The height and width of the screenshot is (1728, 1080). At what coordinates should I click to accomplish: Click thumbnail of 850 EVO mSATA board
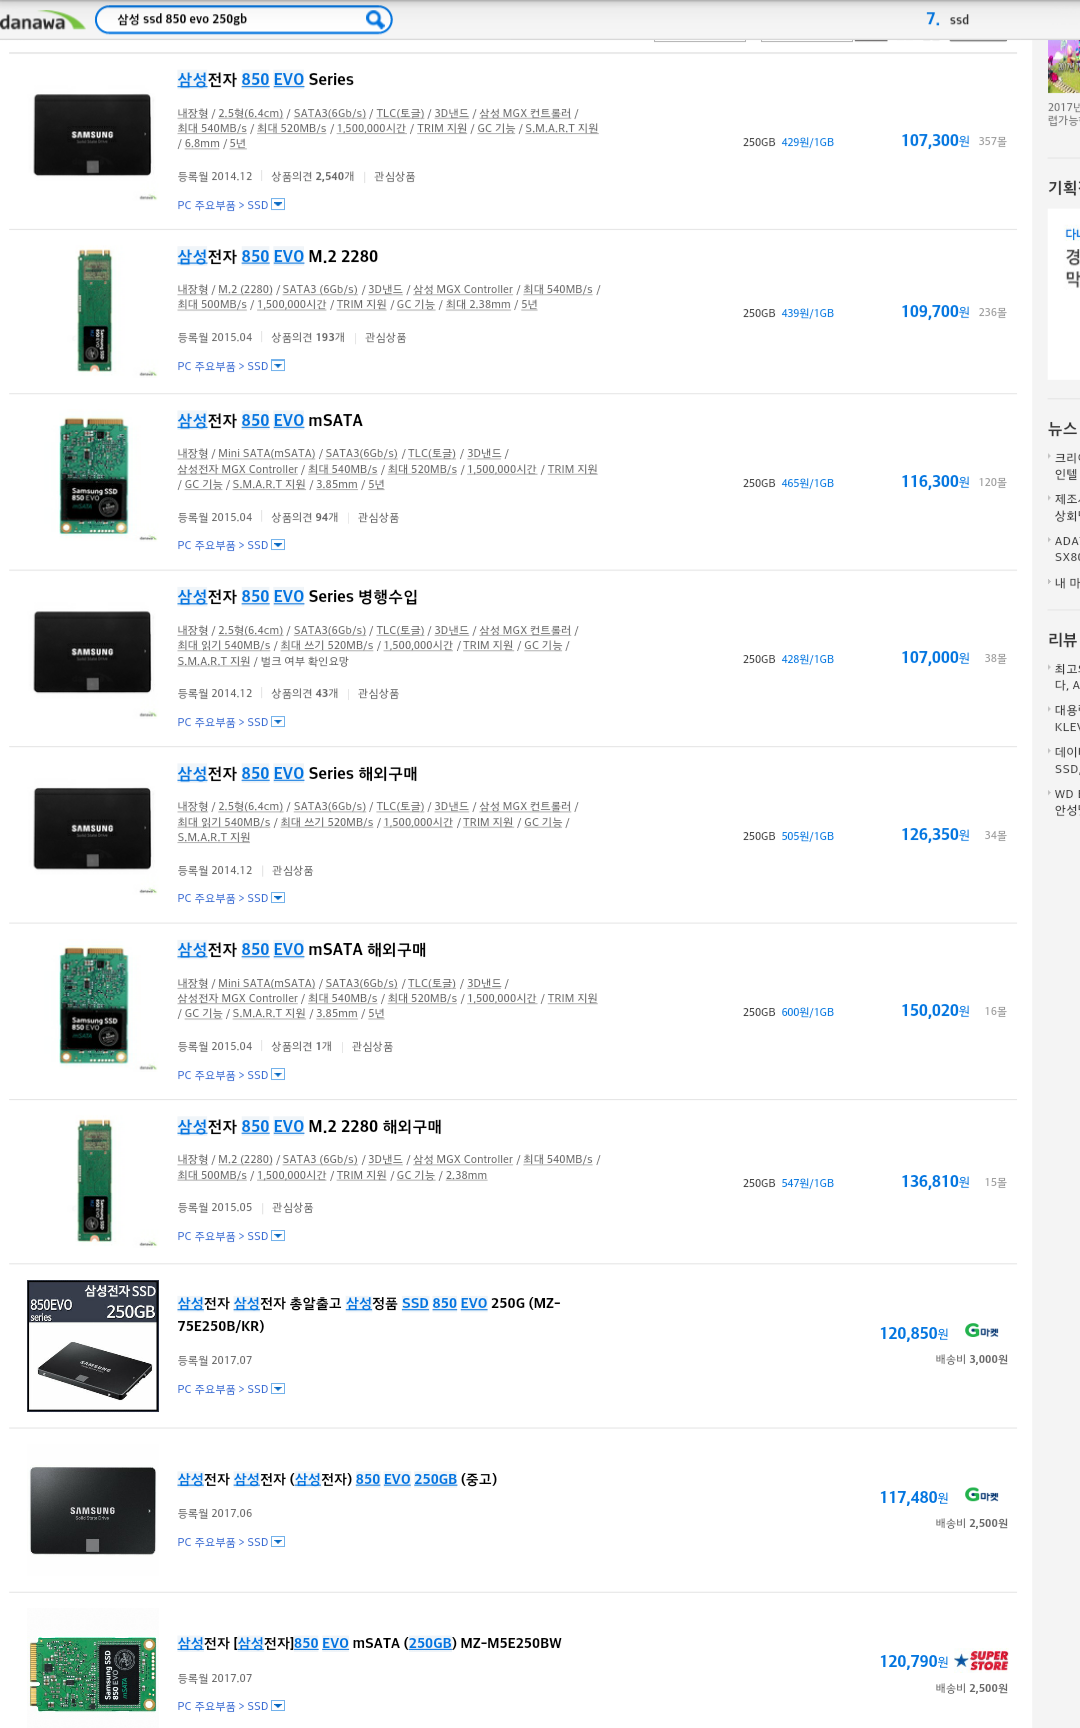click(93, 476)
